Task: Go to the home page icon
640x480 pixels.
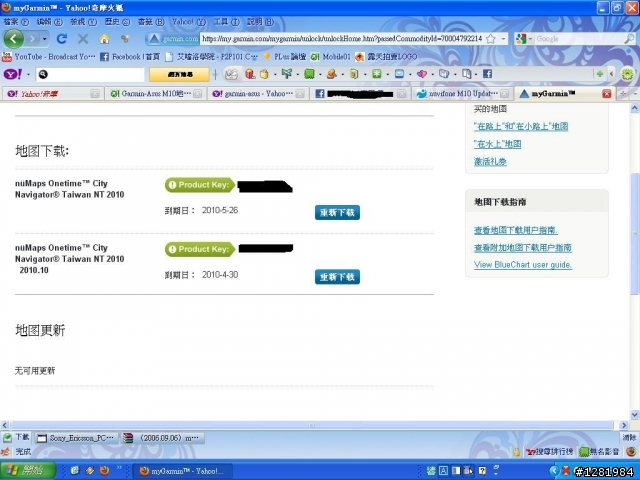Action: (x=104, y=39)
